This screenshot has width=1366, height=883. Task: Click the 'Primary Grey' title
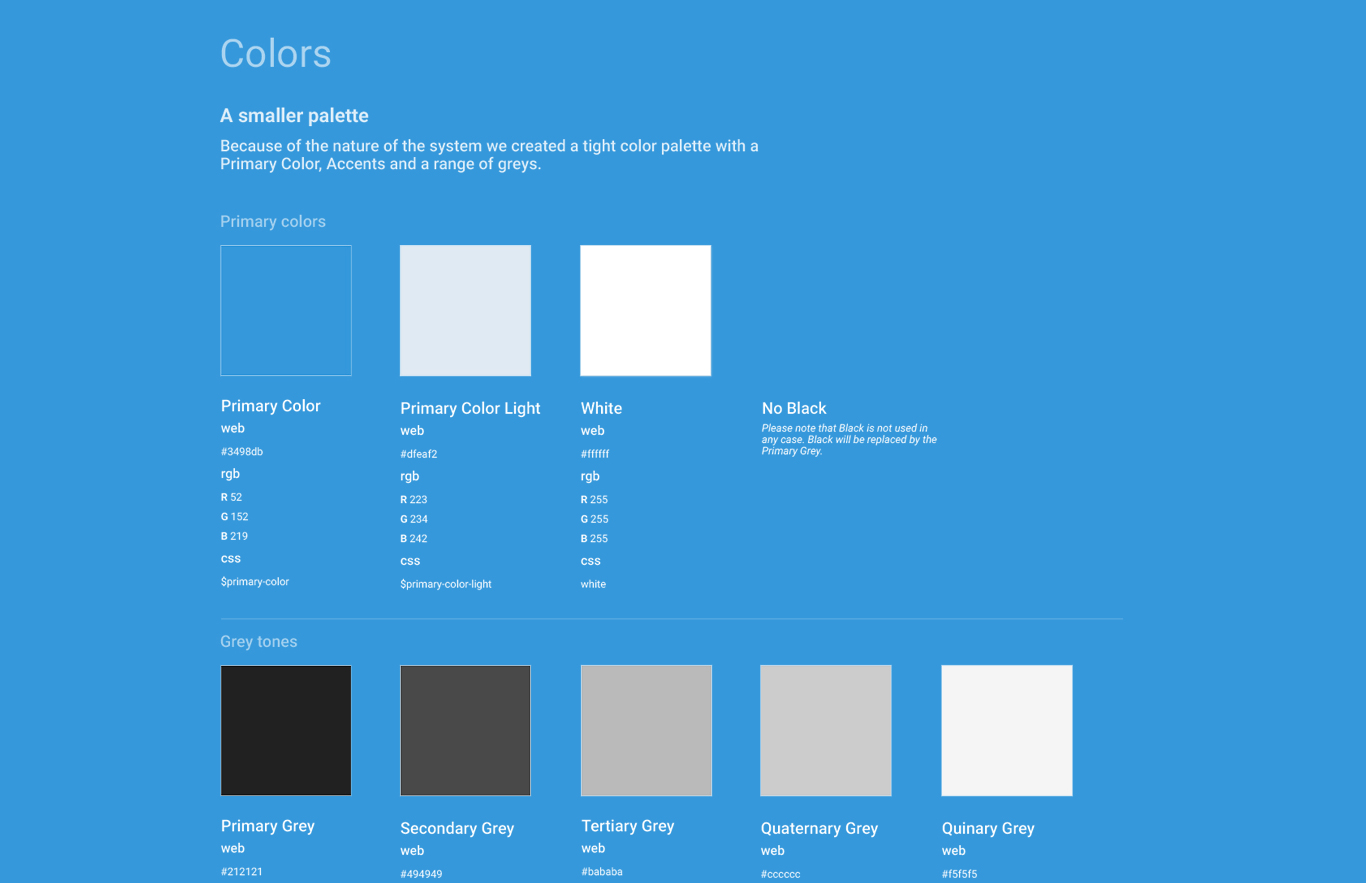click(268, 826)
